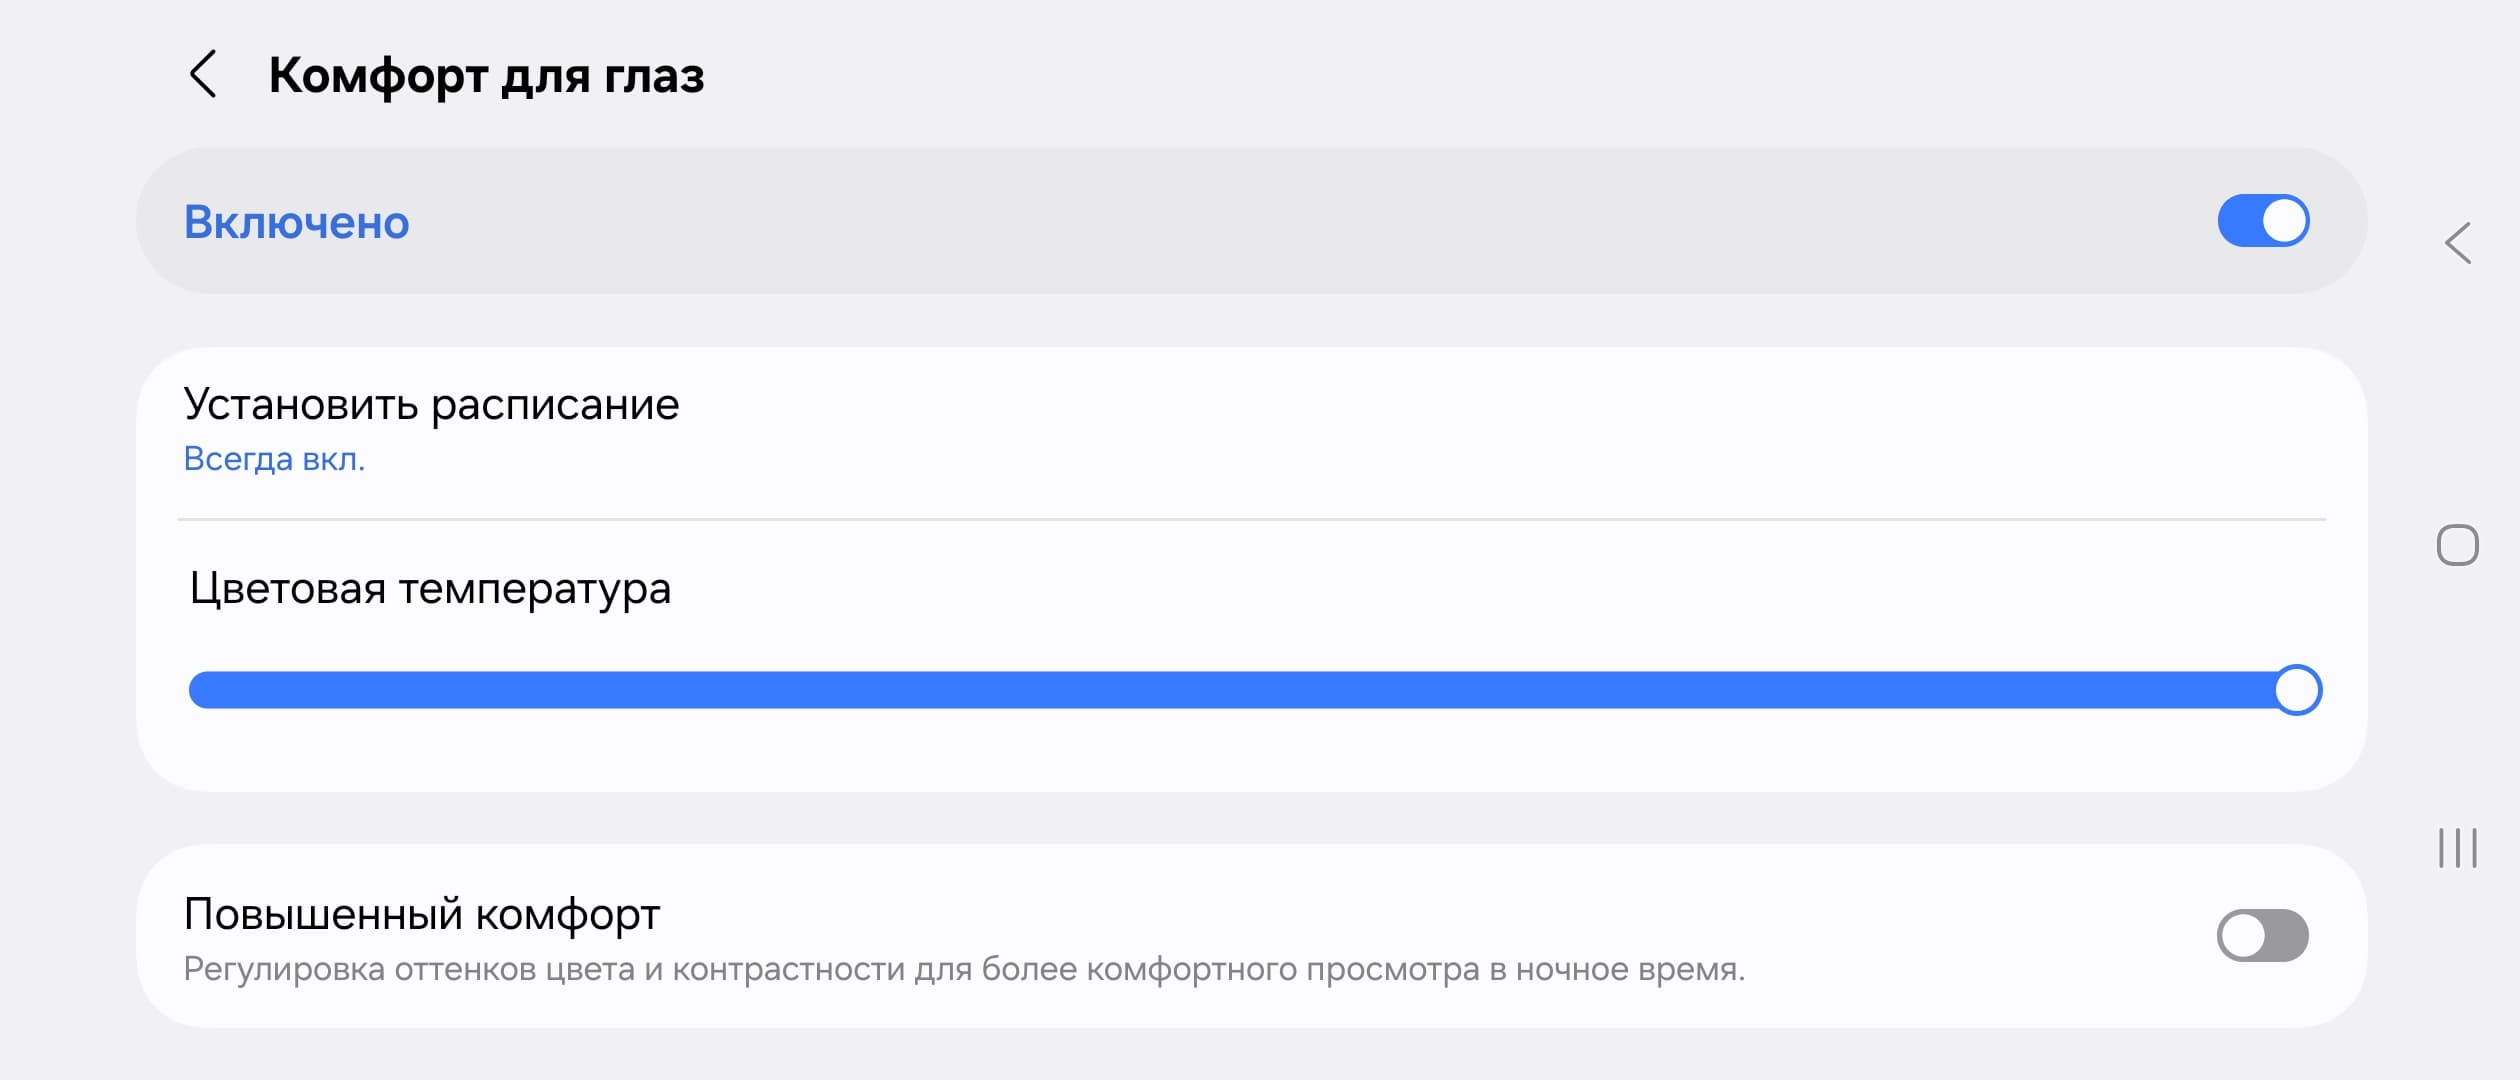
Task: Tap empty space right of "Установить расписание"
Action: (x=1500, y=430)
